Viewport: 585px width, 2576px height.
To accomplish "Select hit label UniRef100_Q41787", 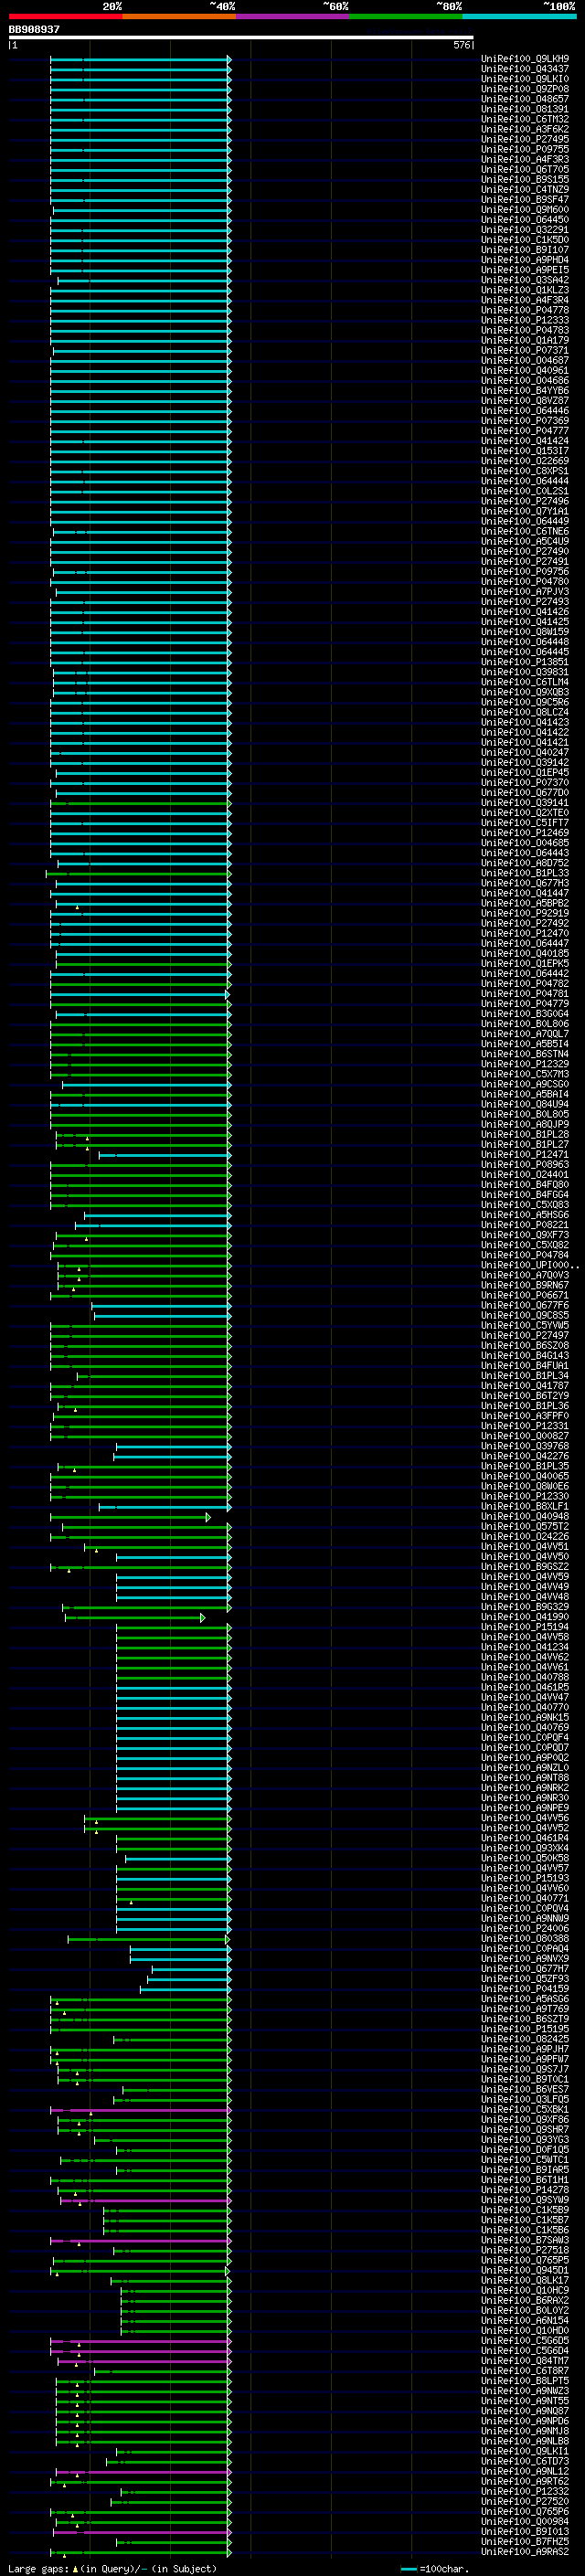I will pos(525,1385).
